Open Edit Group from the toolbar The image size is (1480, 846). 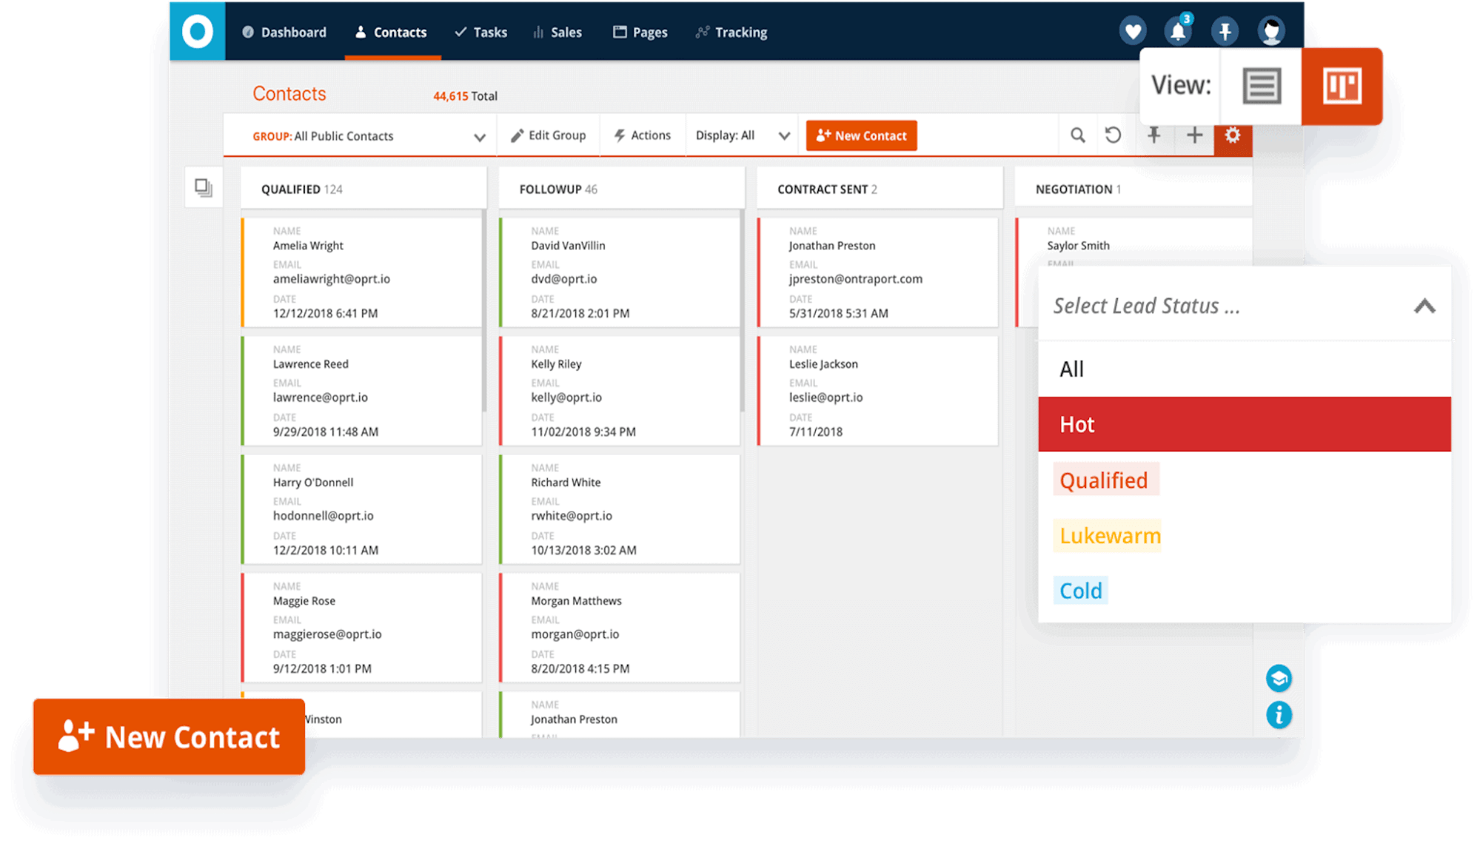[x=548, y=135]
